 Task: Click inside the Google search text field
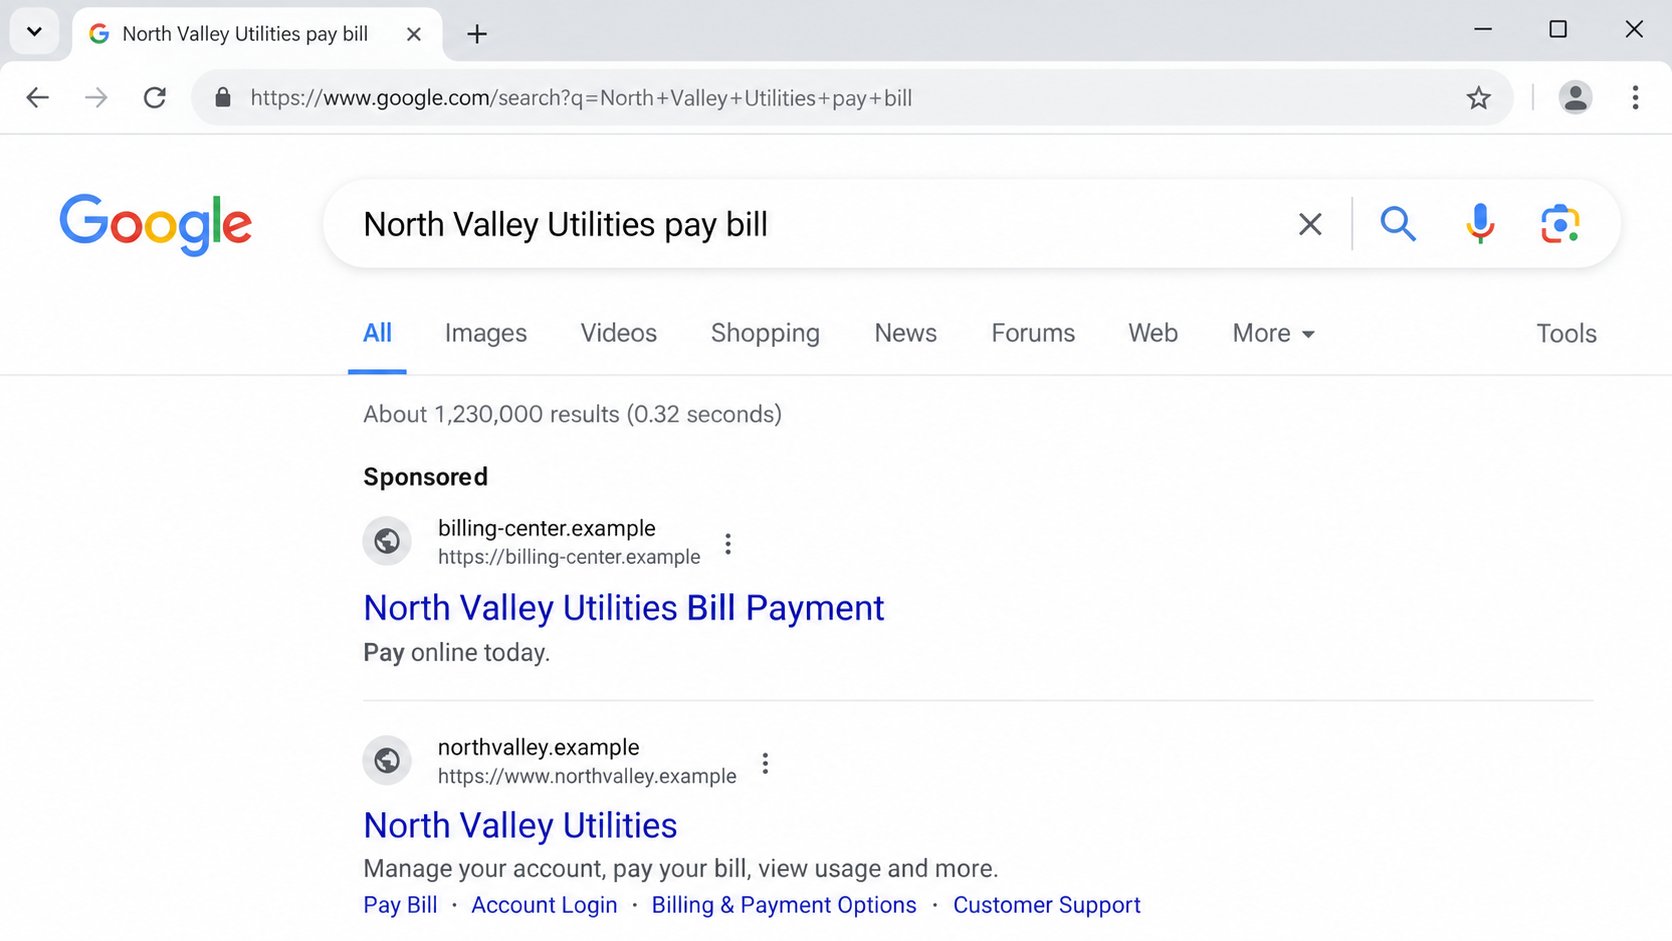coord(820,224)
